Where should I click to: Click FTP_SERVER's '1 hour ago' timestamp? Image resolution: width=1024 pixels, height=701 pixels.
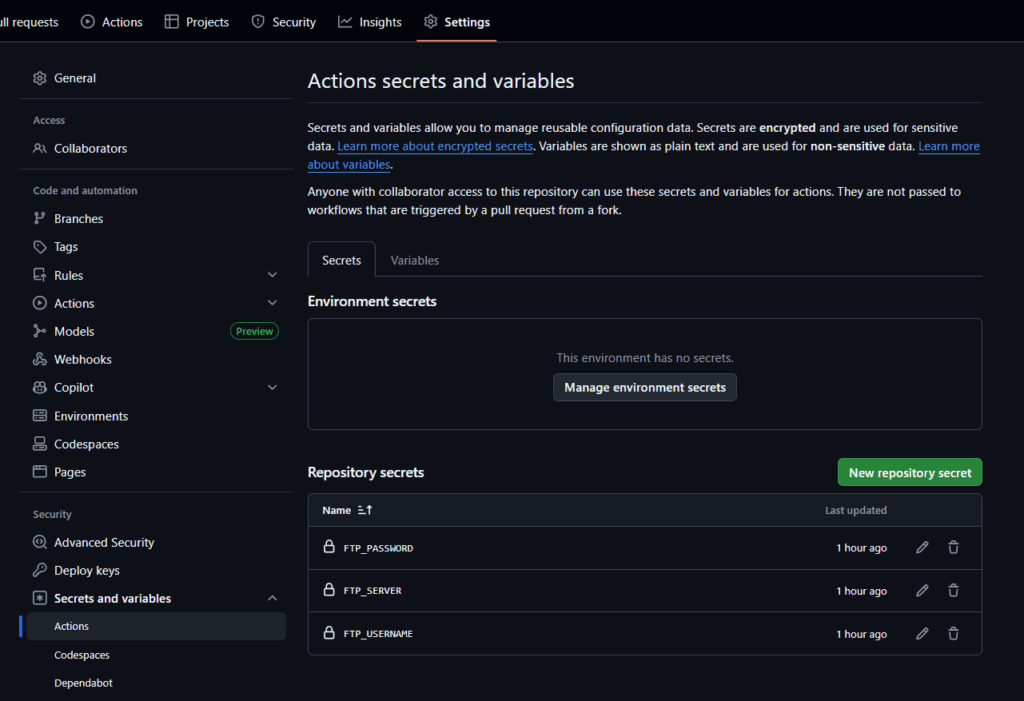[861, 591]
